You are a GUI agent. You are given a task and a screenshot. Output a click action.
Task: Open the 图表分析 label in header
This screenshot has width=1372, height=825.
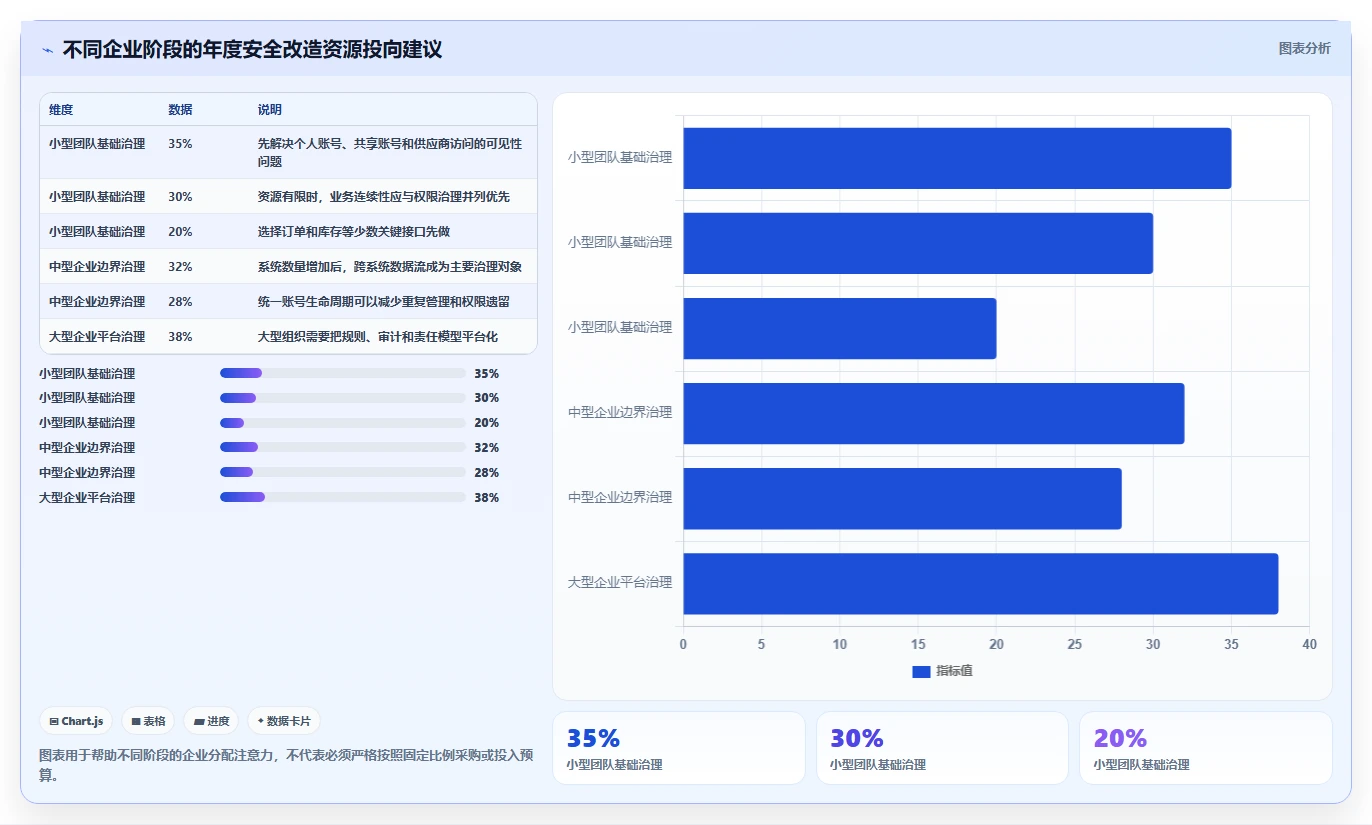(x=1304, y=48)
